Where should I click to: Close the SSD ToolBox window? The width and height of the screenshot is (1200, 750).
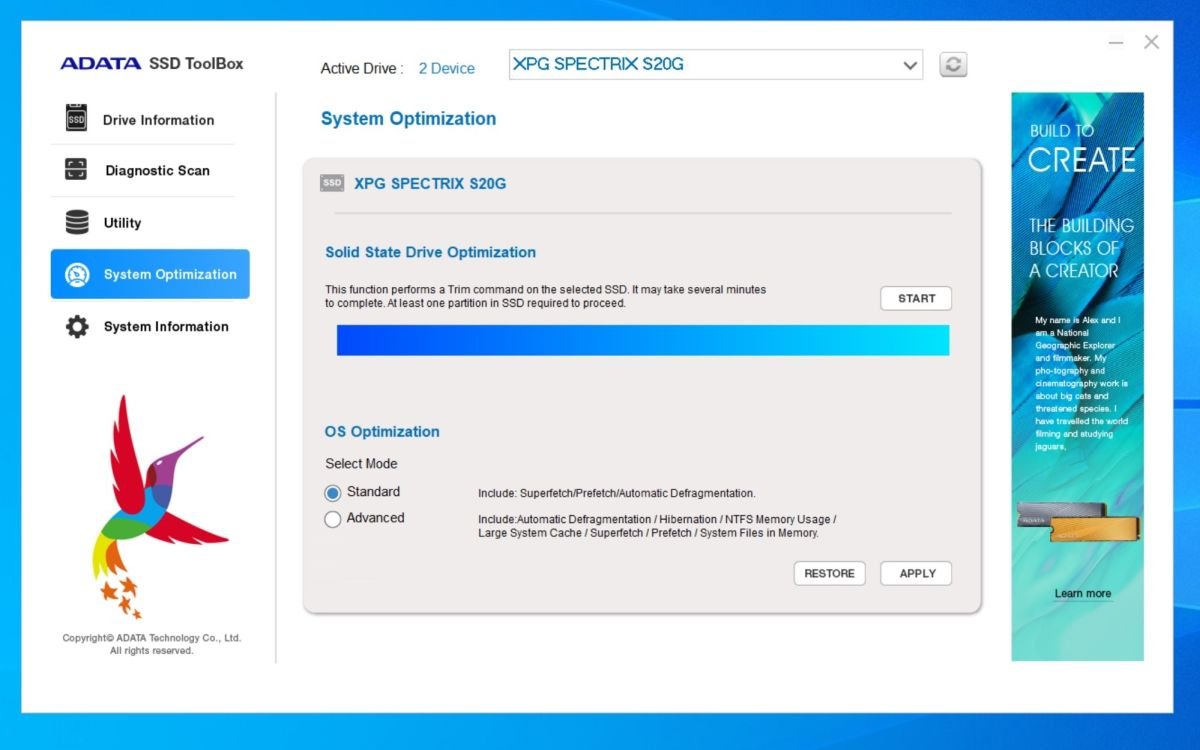click(x=1151, y=42)
